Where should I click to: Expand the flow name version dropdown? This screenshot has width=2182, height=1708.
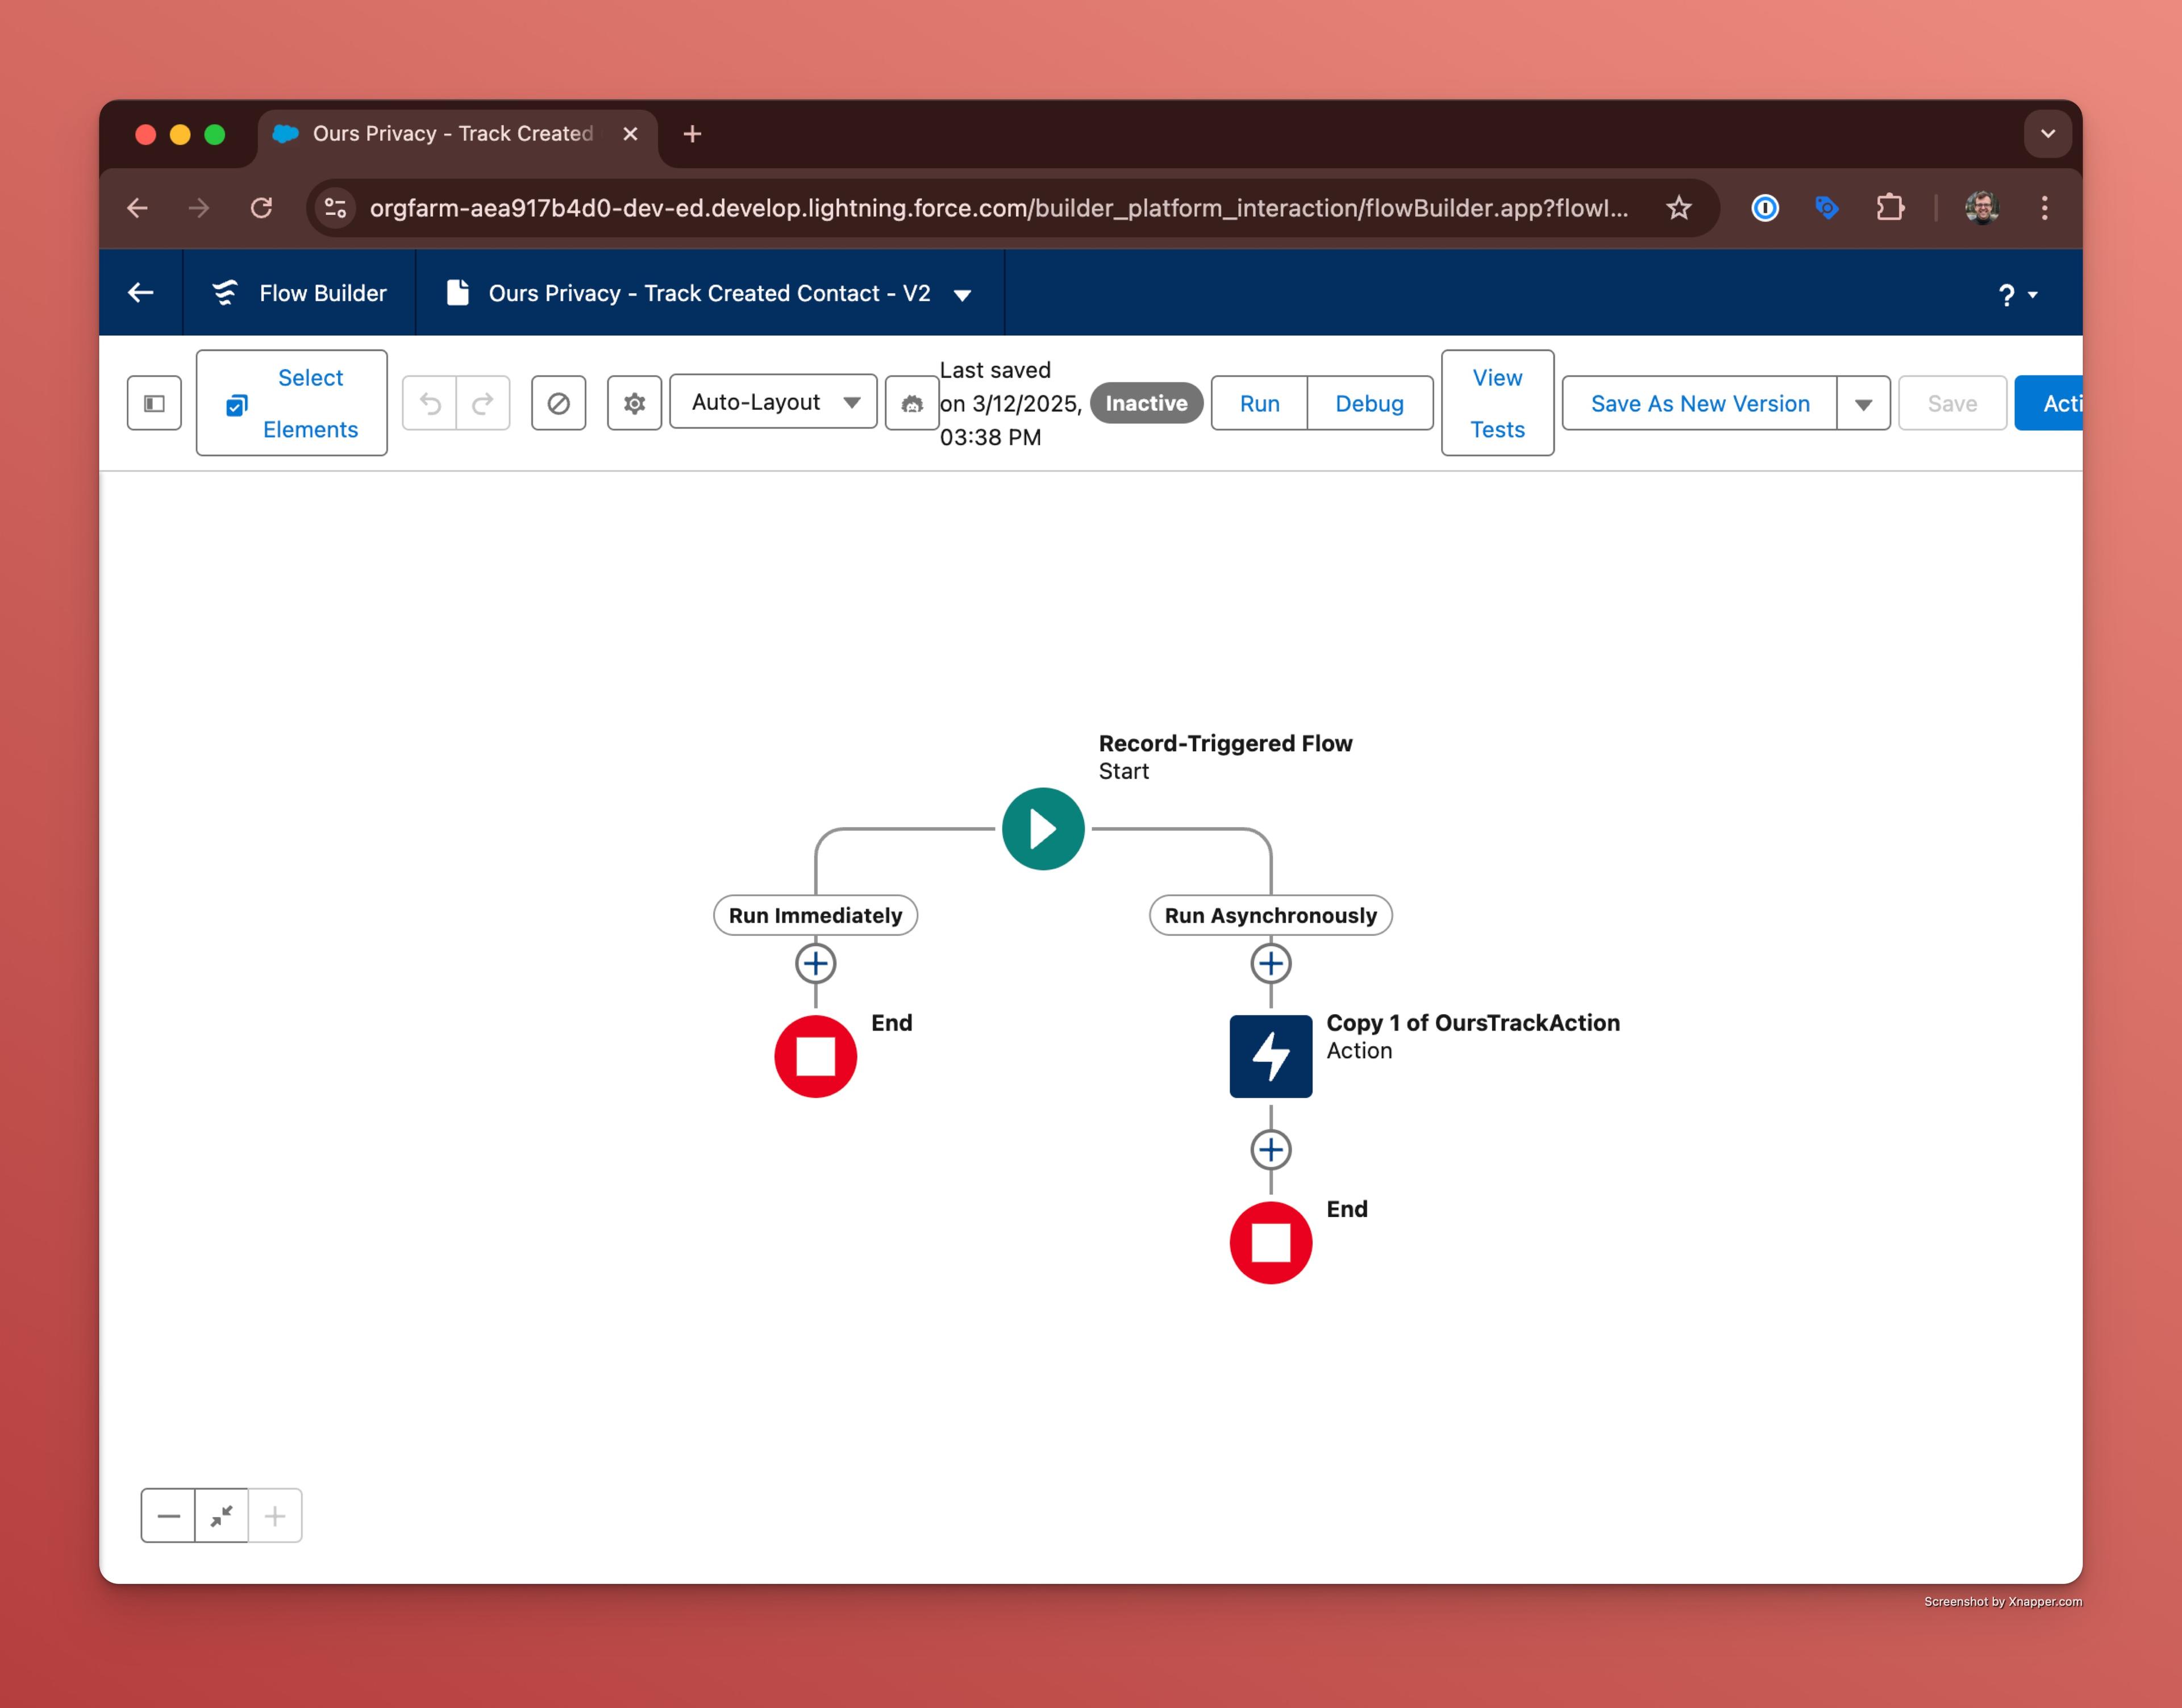click(962, 294)
